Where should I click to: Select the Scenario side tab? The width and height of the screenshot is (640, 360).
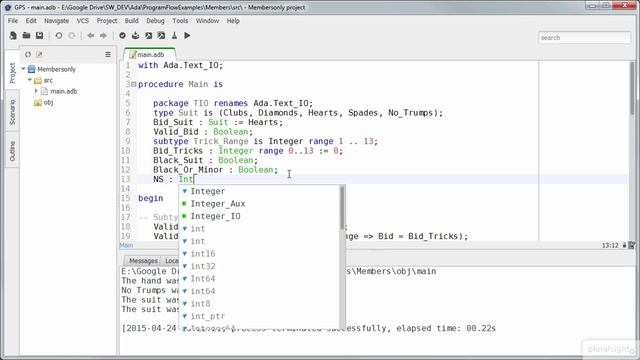coord(12,112)
